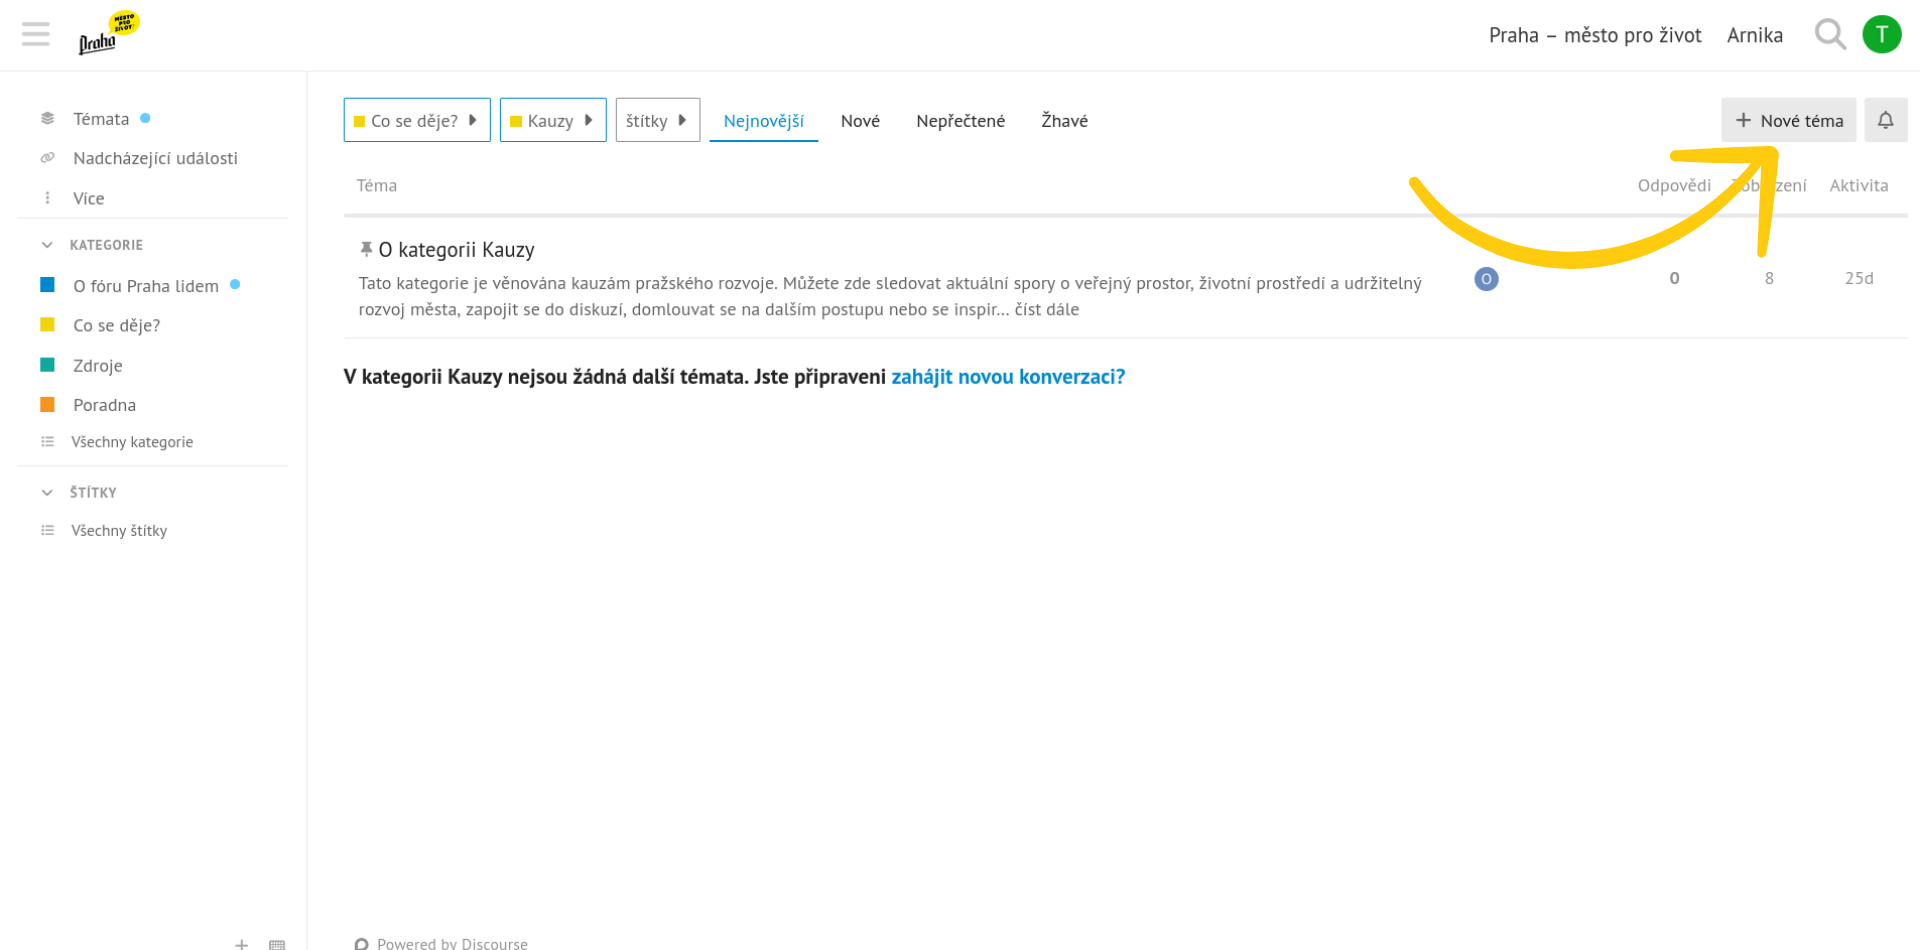
Task: Sort topics by Aktivita column
Action: pos(1858,185)
